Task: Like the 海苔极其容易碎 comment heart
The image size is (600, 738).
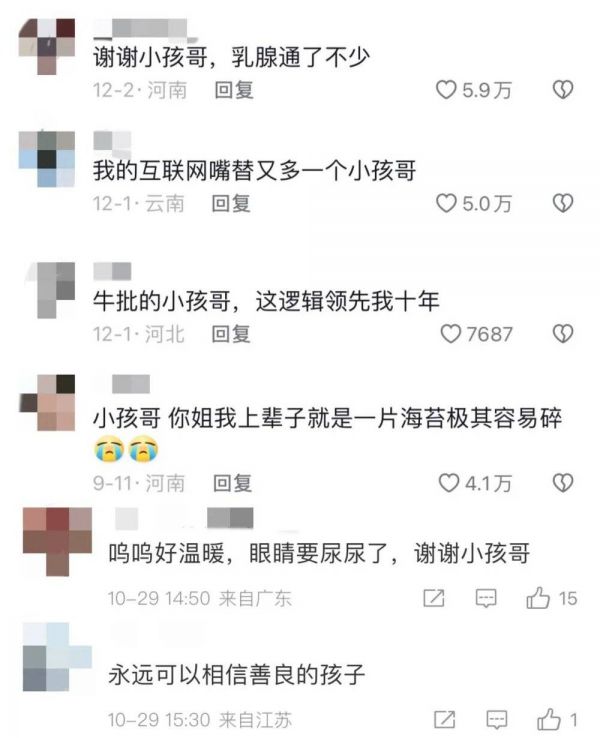Action: (448, 483)
